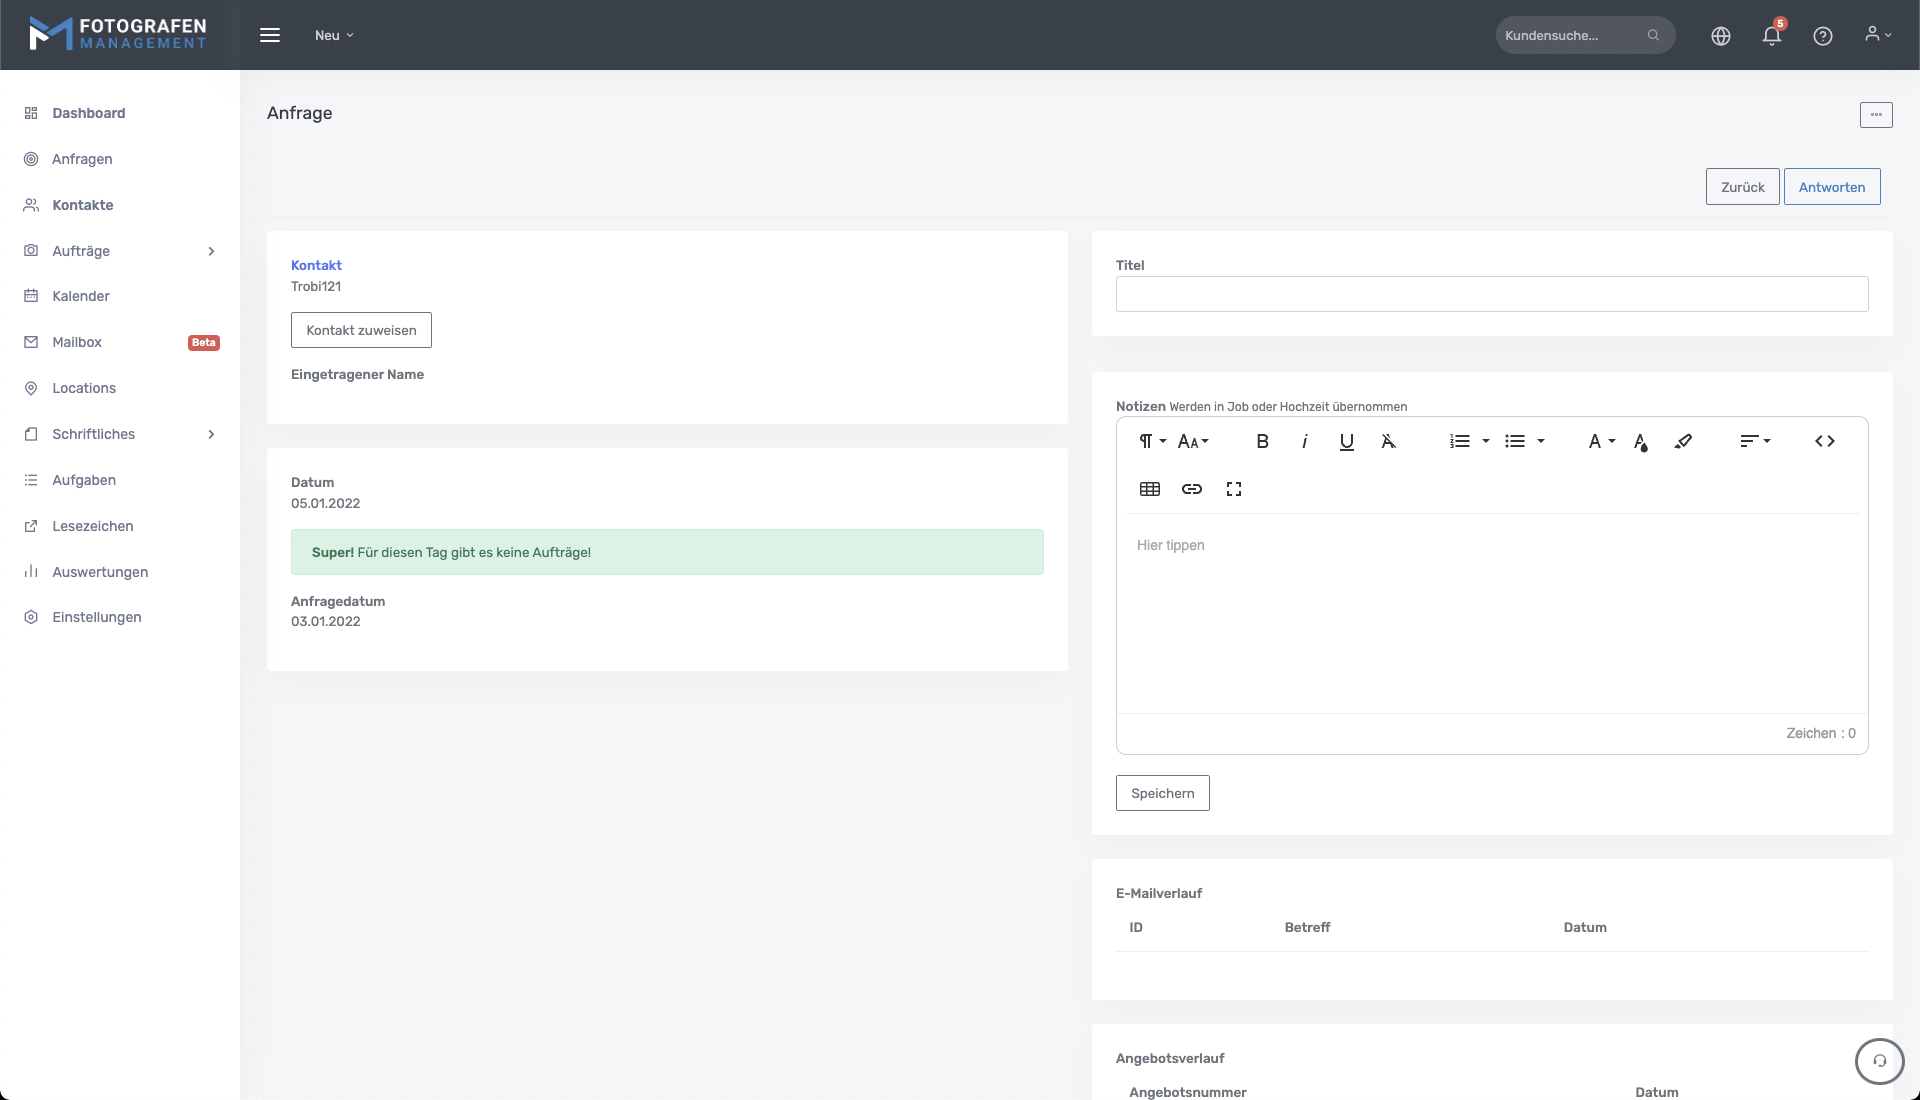Click the Antworten button
This screenshot has height=1100, width=1920.
click(1831, 187)
